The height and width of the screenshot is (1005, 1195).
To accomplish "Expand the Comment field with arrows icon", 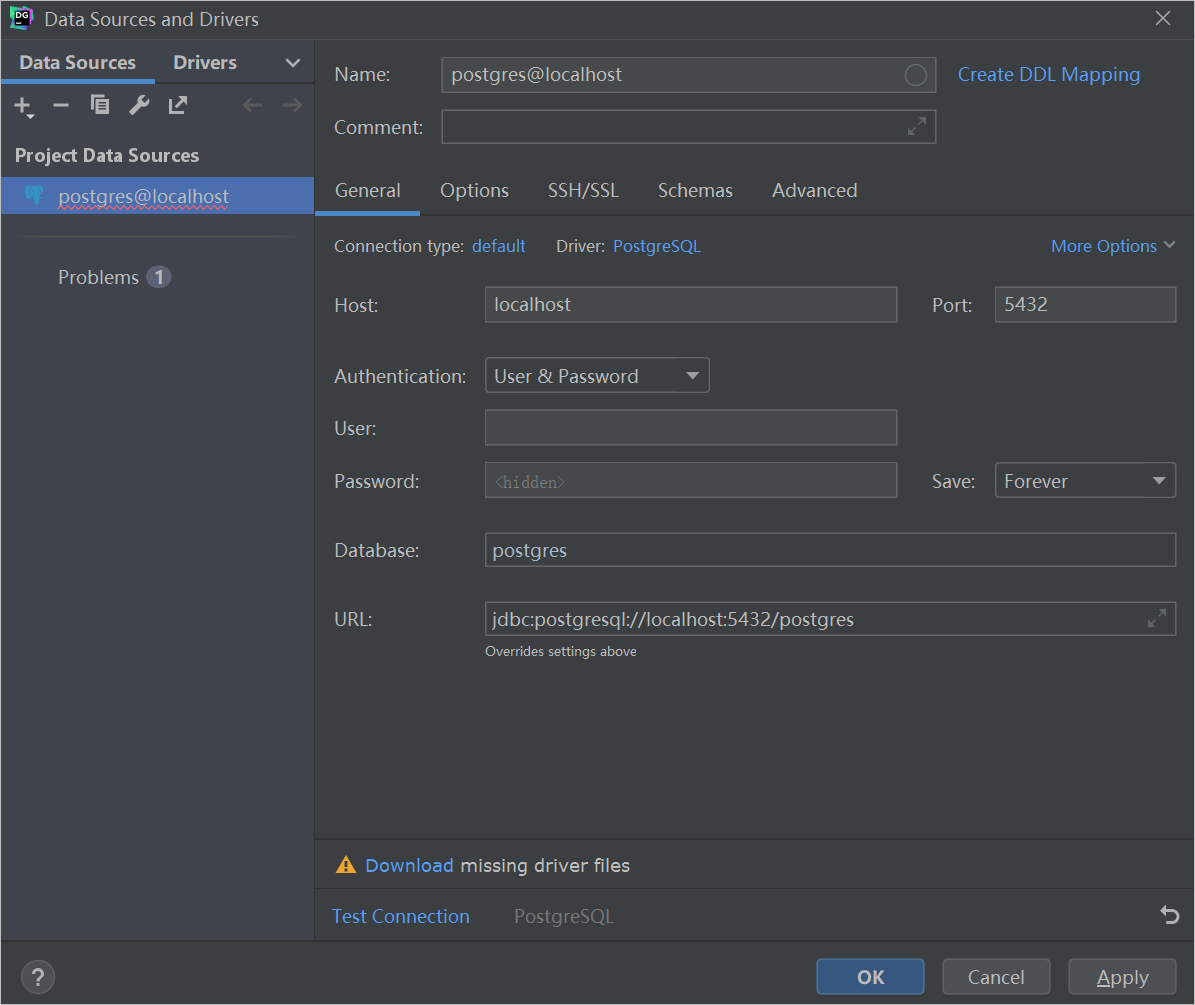I will (916, 127).
